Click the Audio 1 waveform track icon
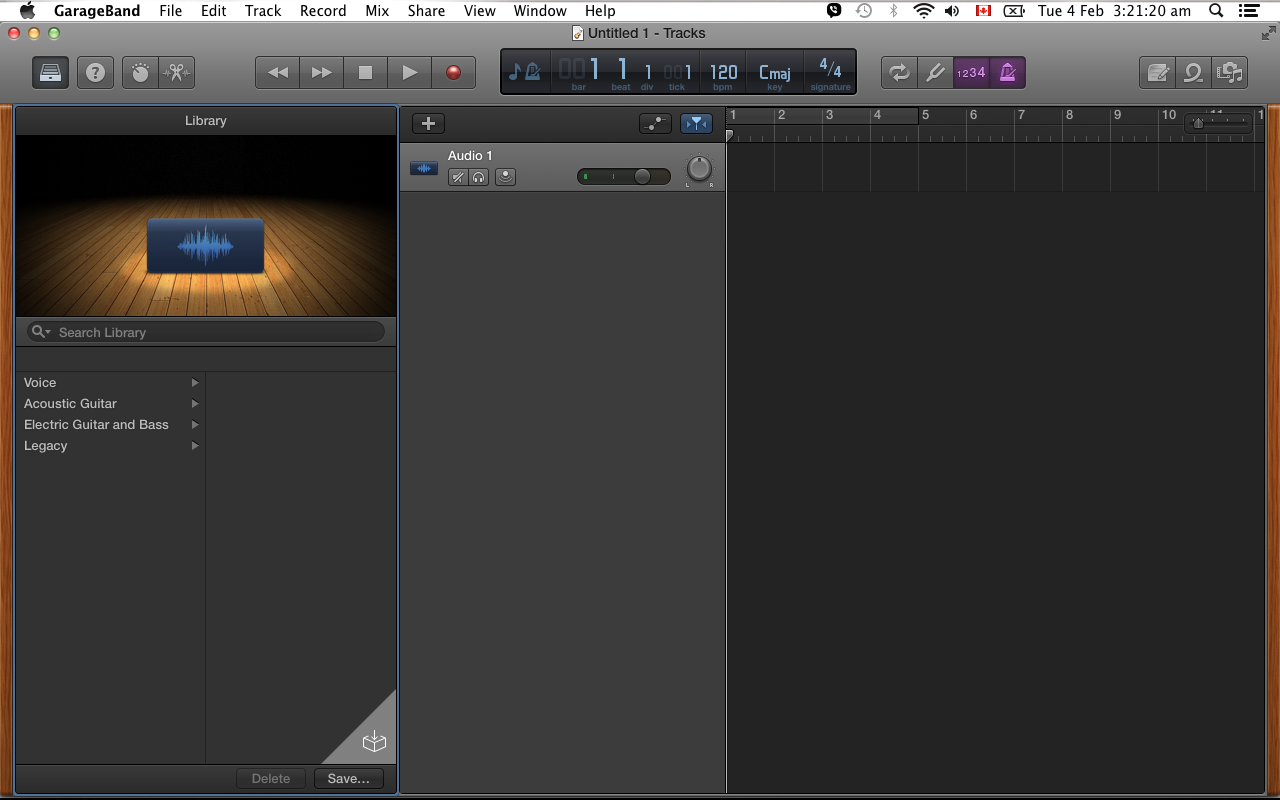 pyautogui.click(x=424, y=168)
